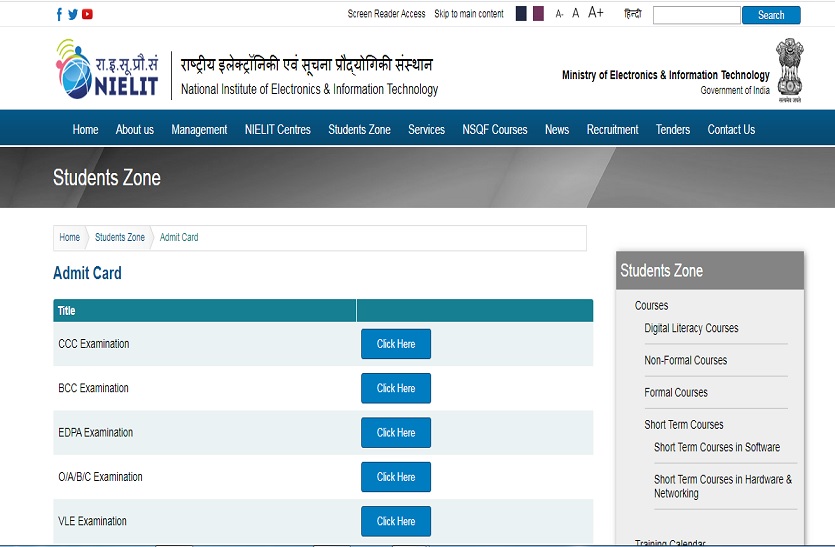This screenshot has width=835, height=547.
Task: Click the Search button
Action: [771, 15]
